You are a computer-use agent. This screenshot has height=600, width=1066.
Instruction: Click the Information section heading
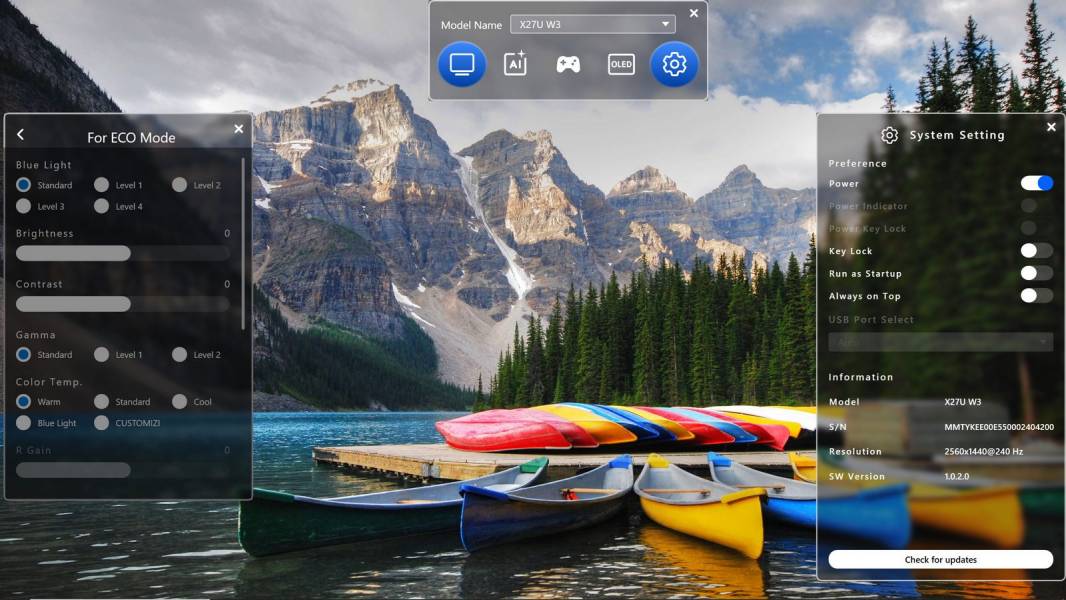[x=861, y=376]
